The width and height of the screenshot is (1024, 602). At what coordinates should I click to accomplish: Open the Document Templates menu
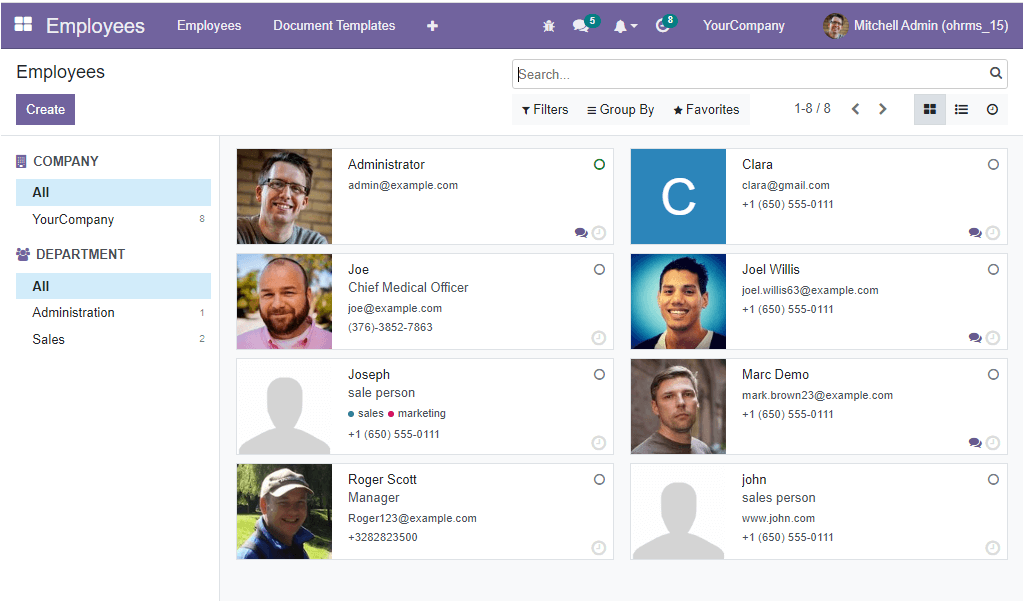[334, 26]
